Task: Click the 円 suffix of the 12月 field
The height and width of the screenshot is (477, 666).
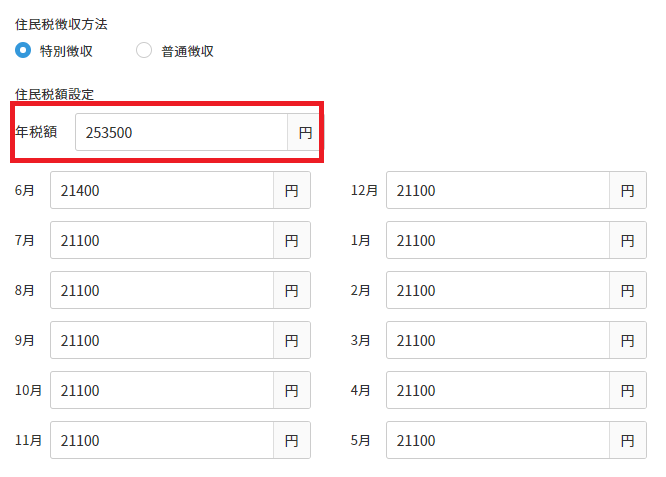Action: pos(628,190)
